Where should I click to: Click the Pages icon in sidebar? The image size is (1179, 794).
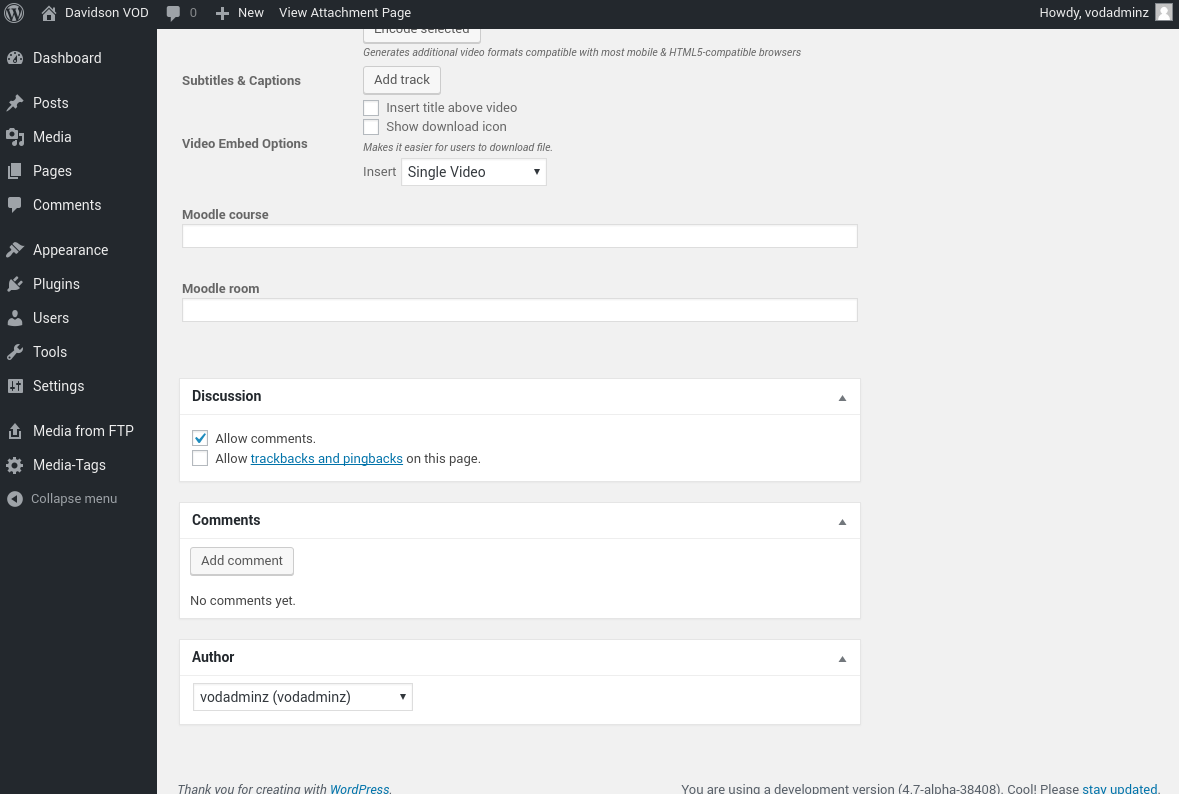[15, 171]
